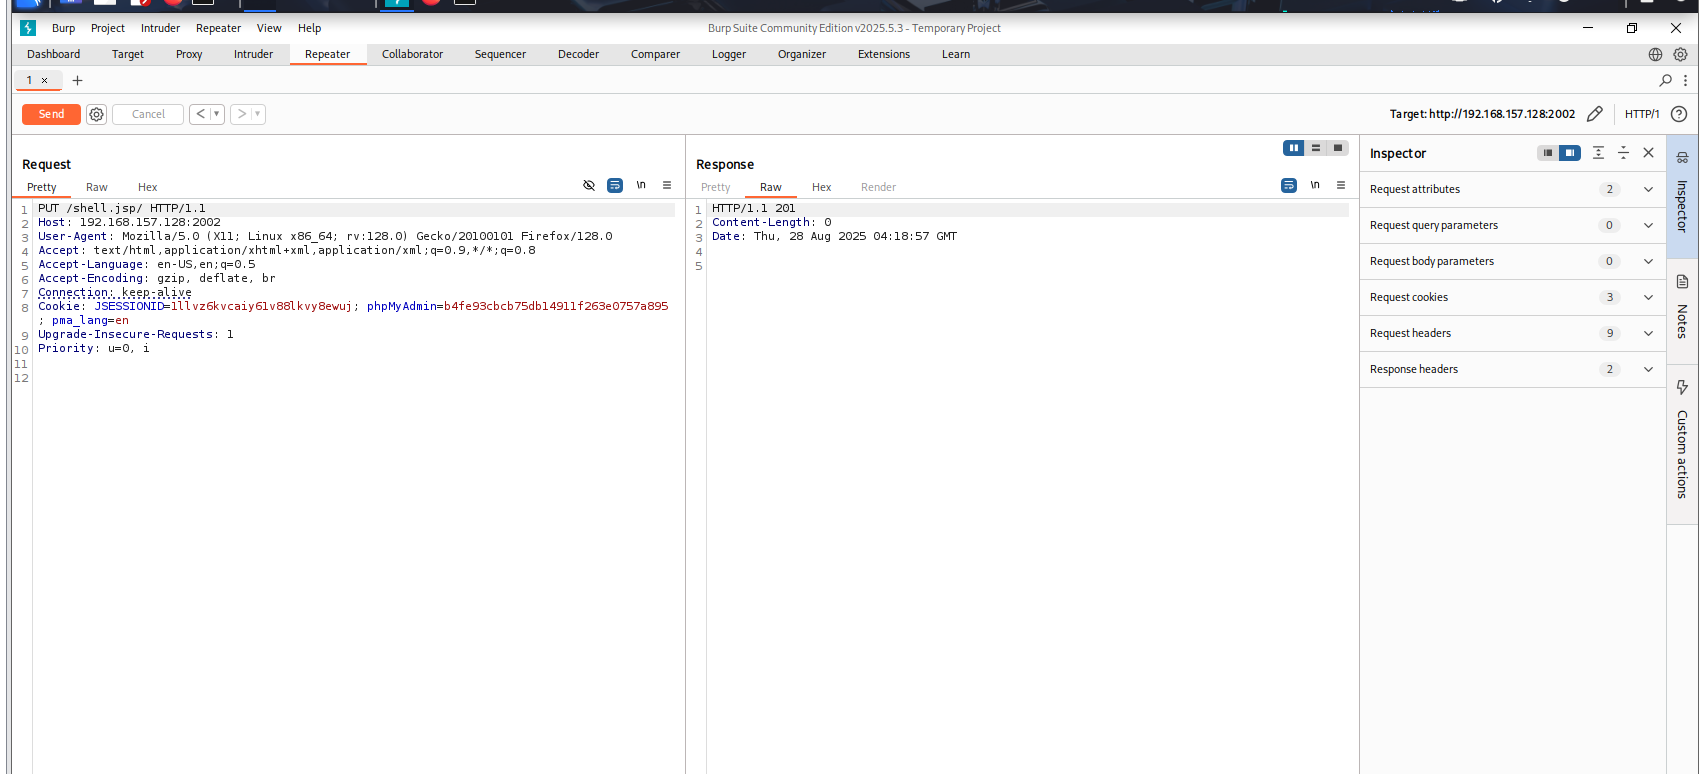Close Repeater tab 1
The width and height of the screenshot is (1699, 774).
pyautogui.click(x=44, y=80)
